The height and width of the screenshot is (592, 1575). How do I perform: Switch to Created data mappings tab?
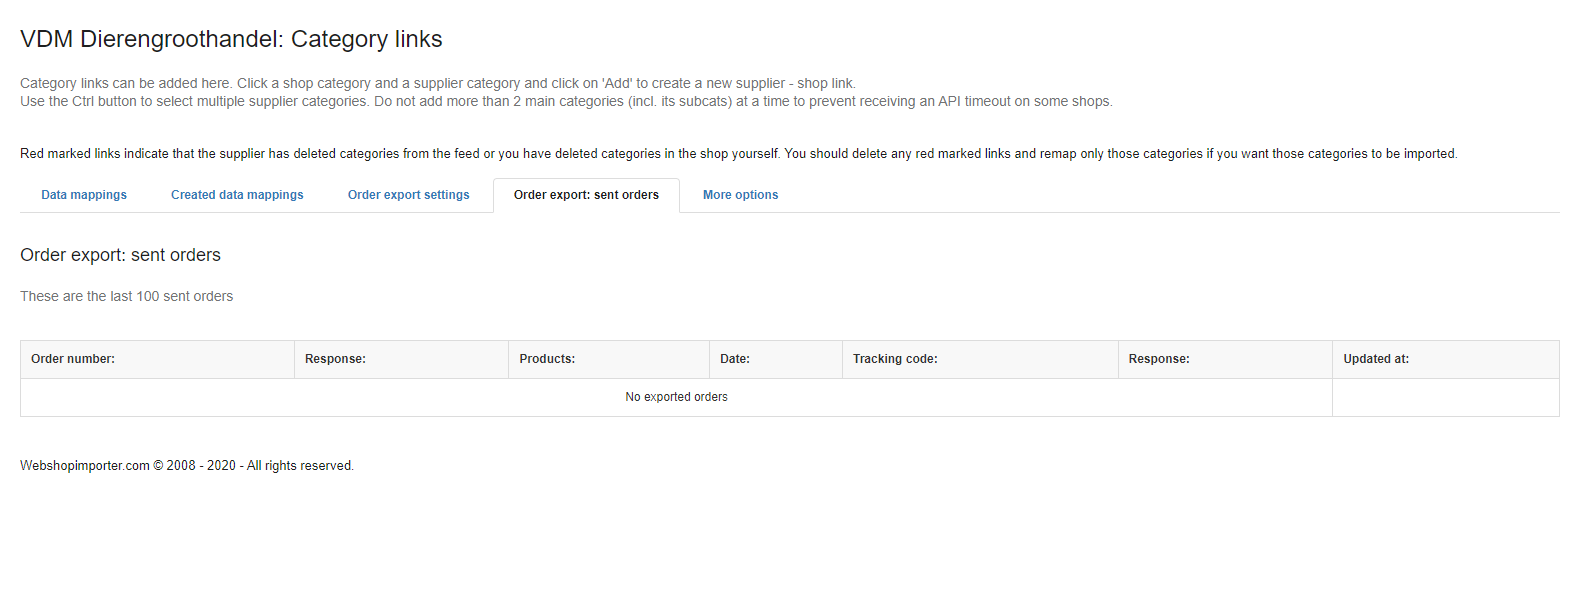click(x=237, y=195)
